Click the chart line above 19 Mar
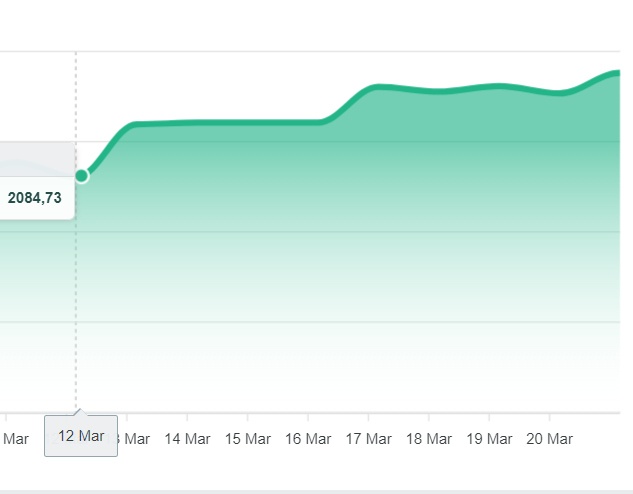The image size is (633, 494). [489, 87]
